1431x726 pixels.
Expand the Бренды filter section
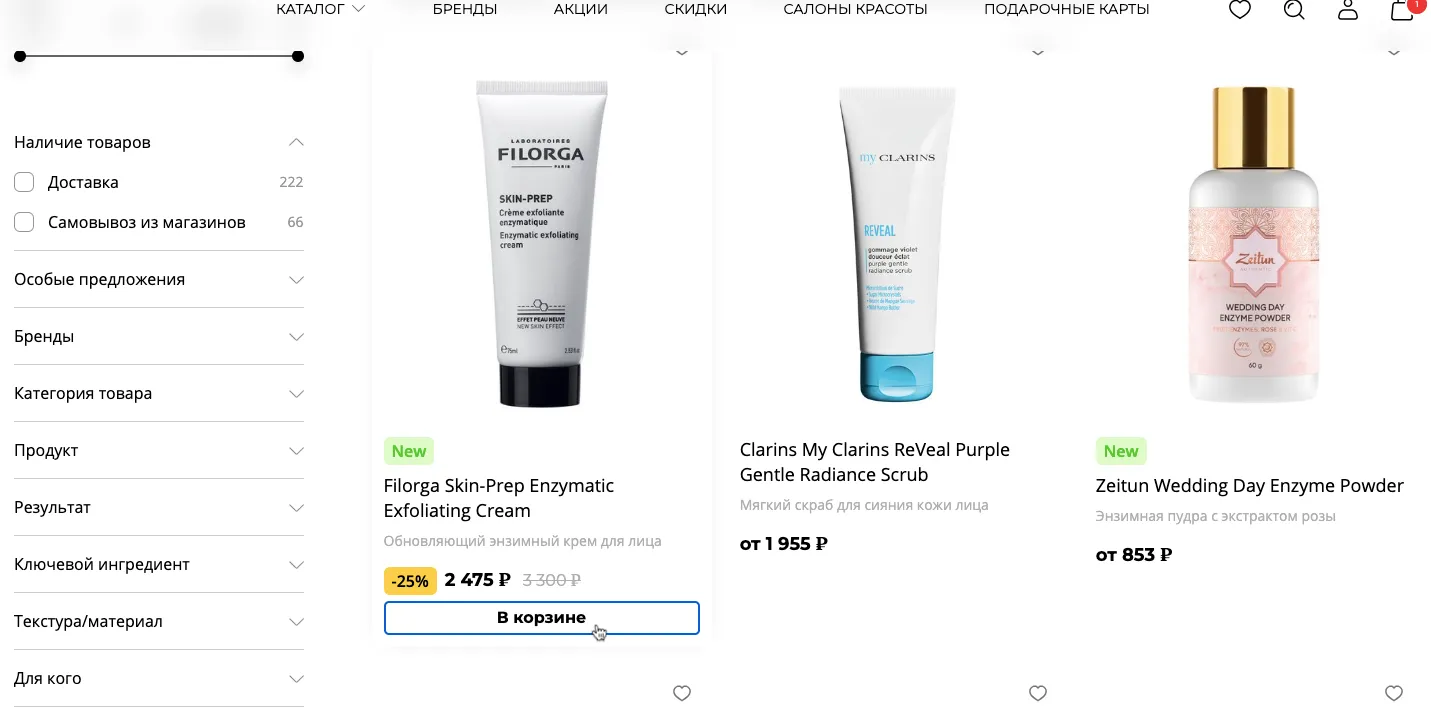pos(159,336)
